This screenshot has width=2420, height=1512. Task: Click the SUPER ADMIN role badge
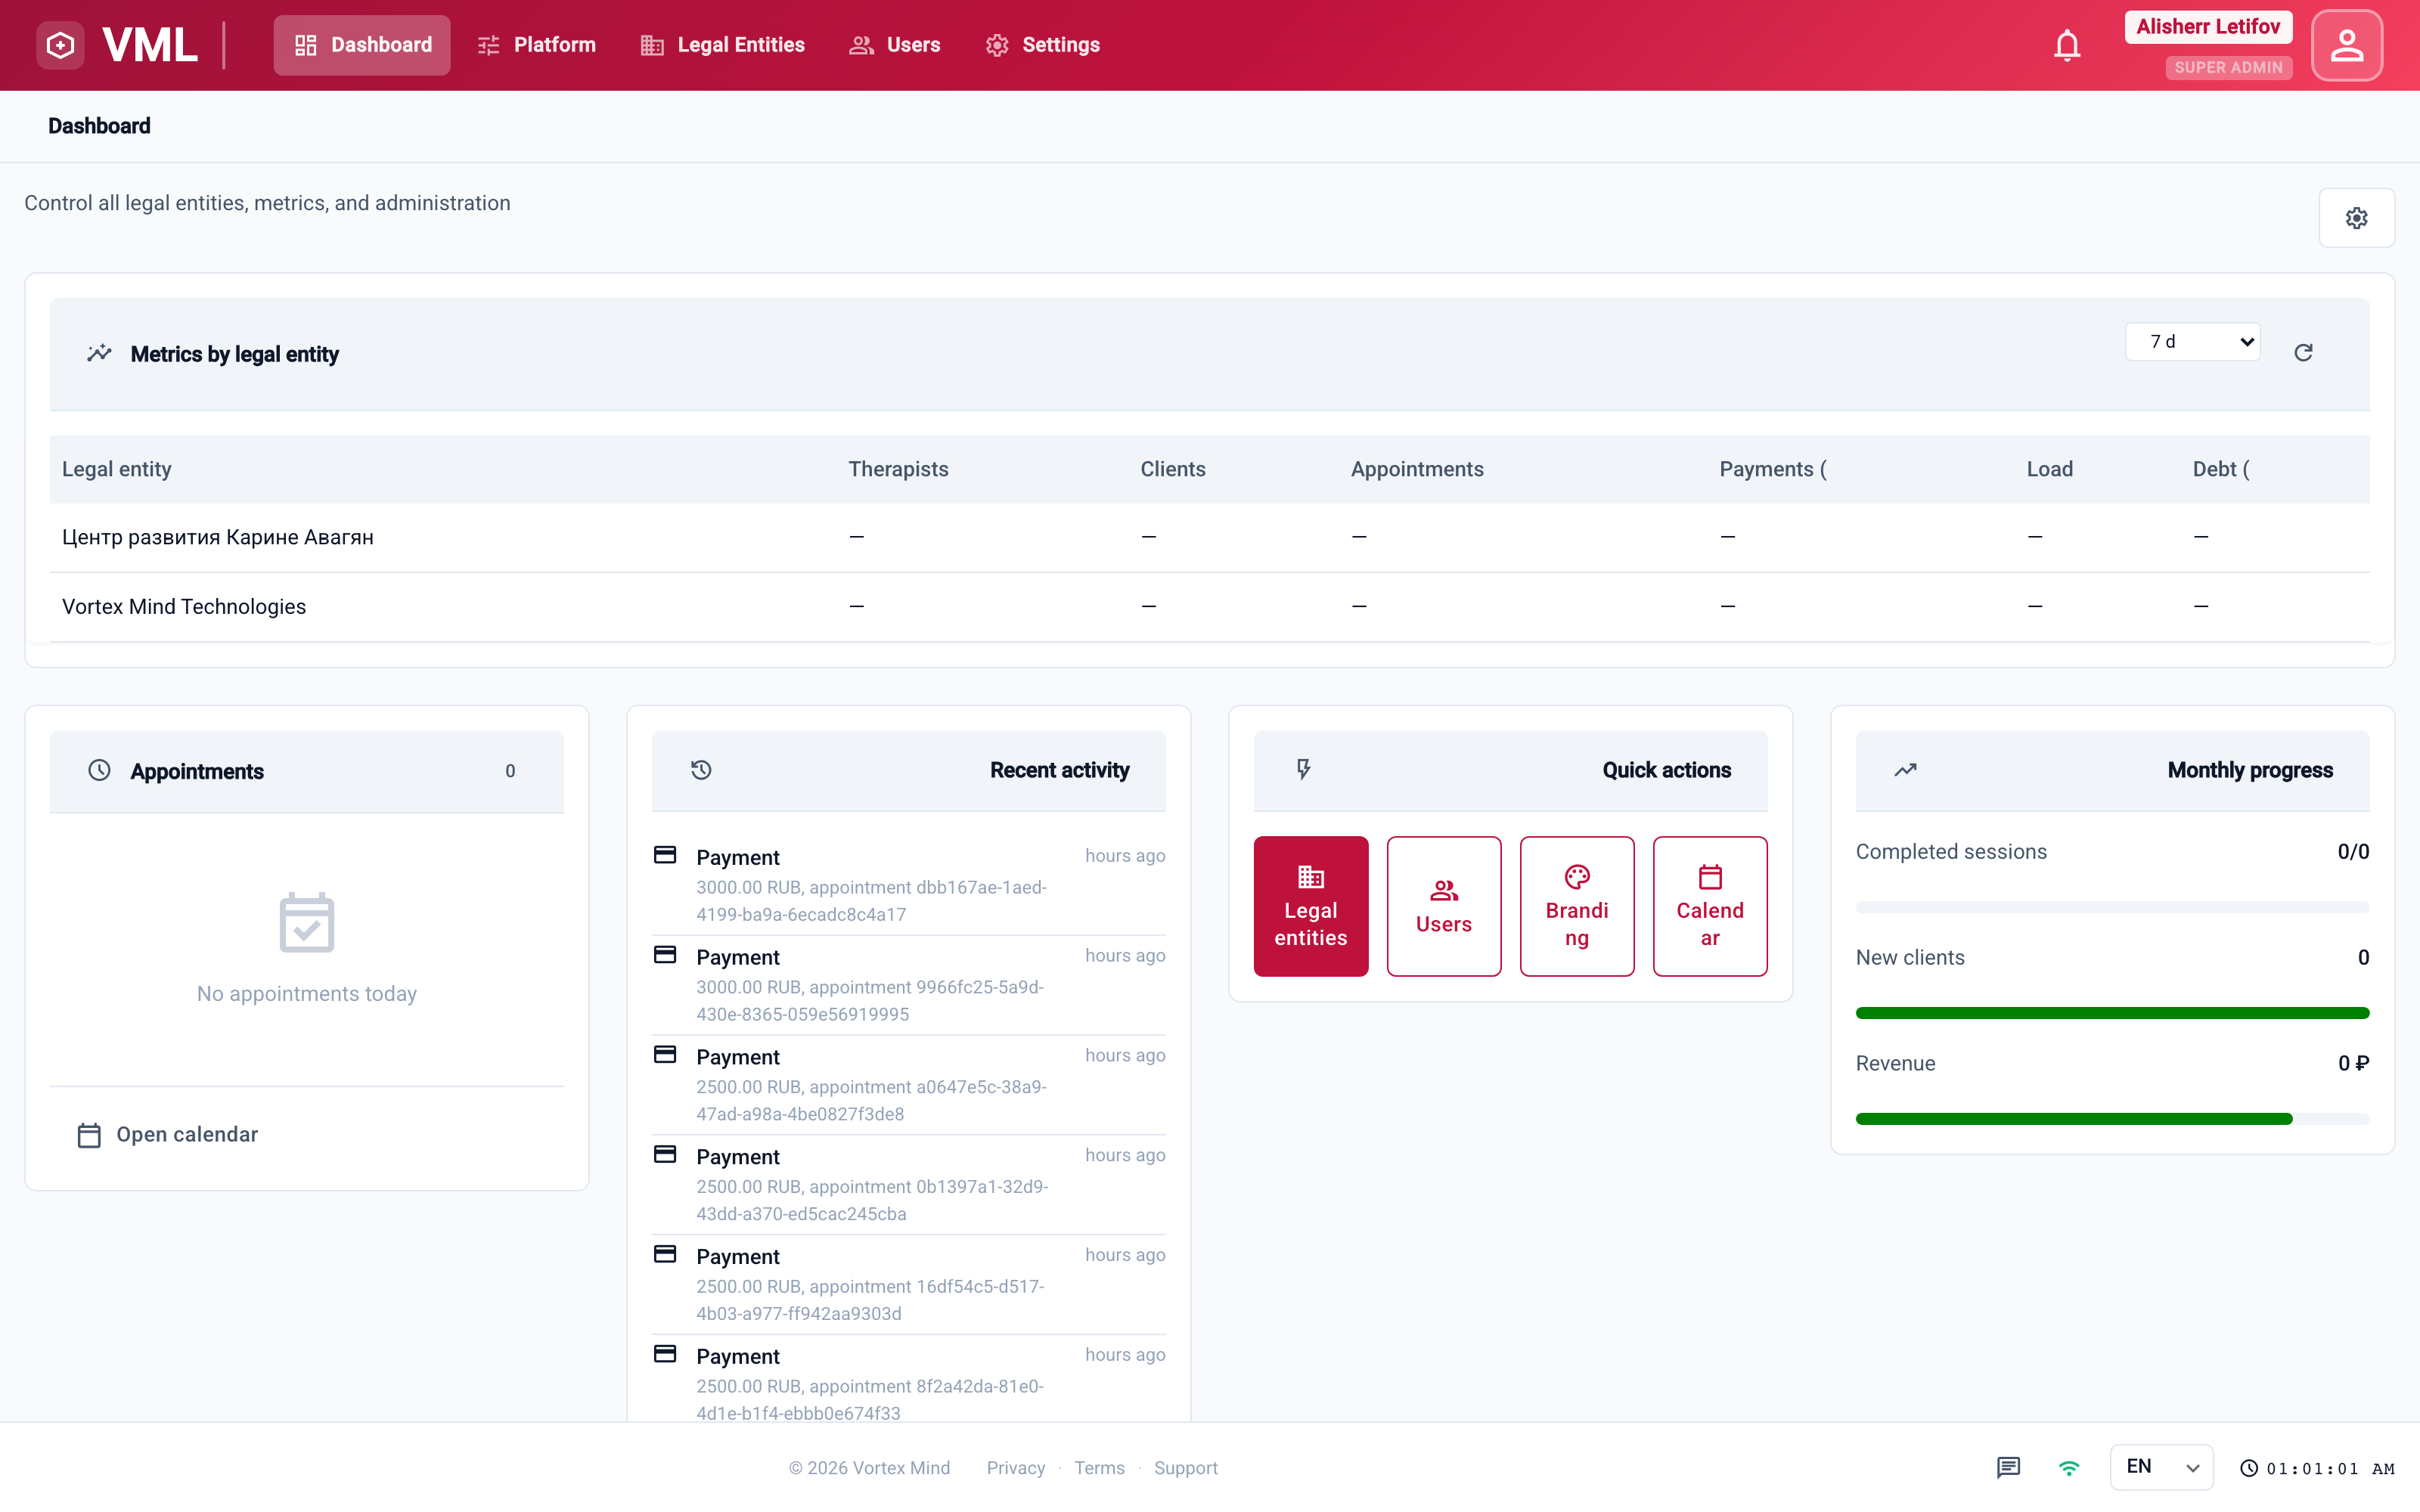coord(2228,67)
